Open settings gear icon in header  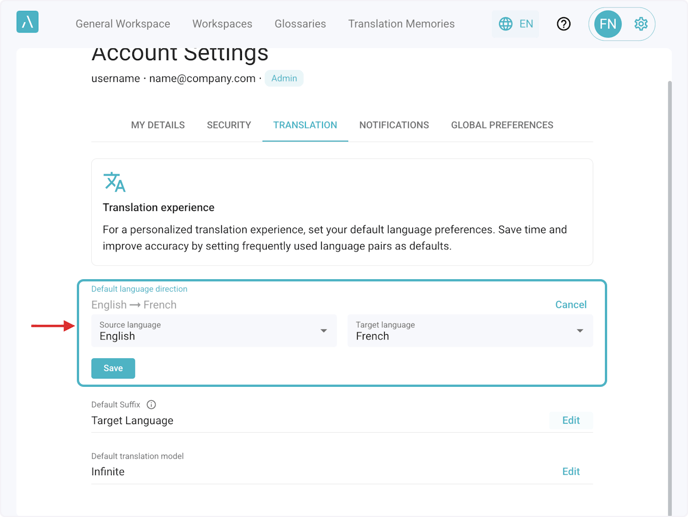(641, 24)
